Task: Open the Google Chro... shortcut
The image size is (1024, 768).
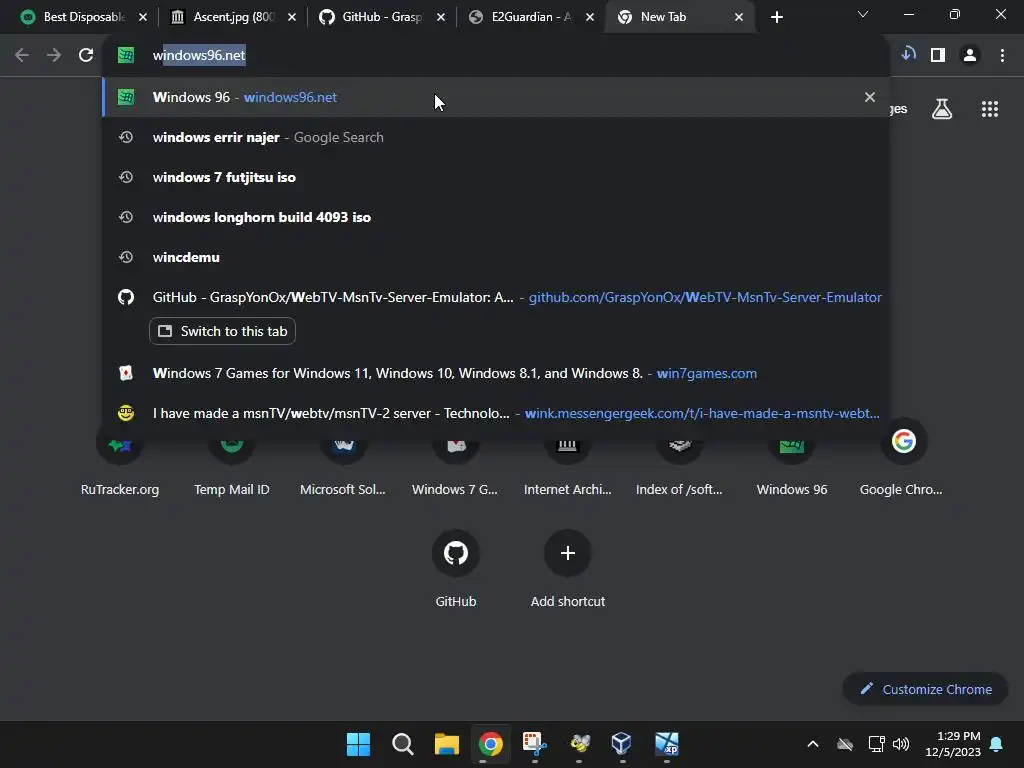Action: (903, 457)
